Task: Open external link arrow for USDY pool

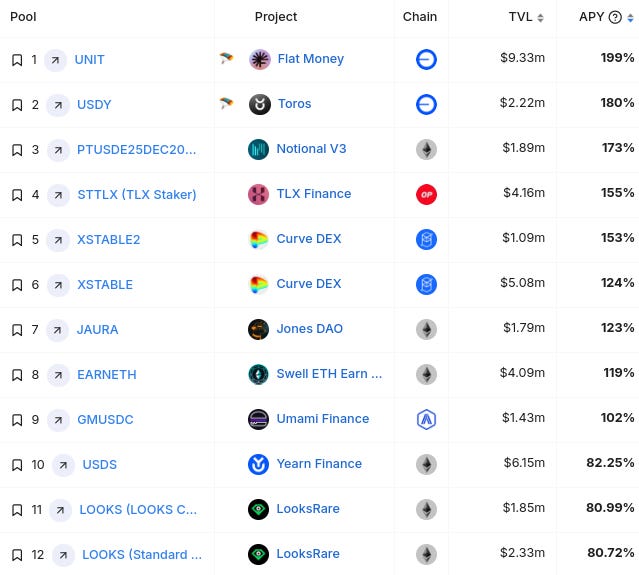Action: point(58,105)
